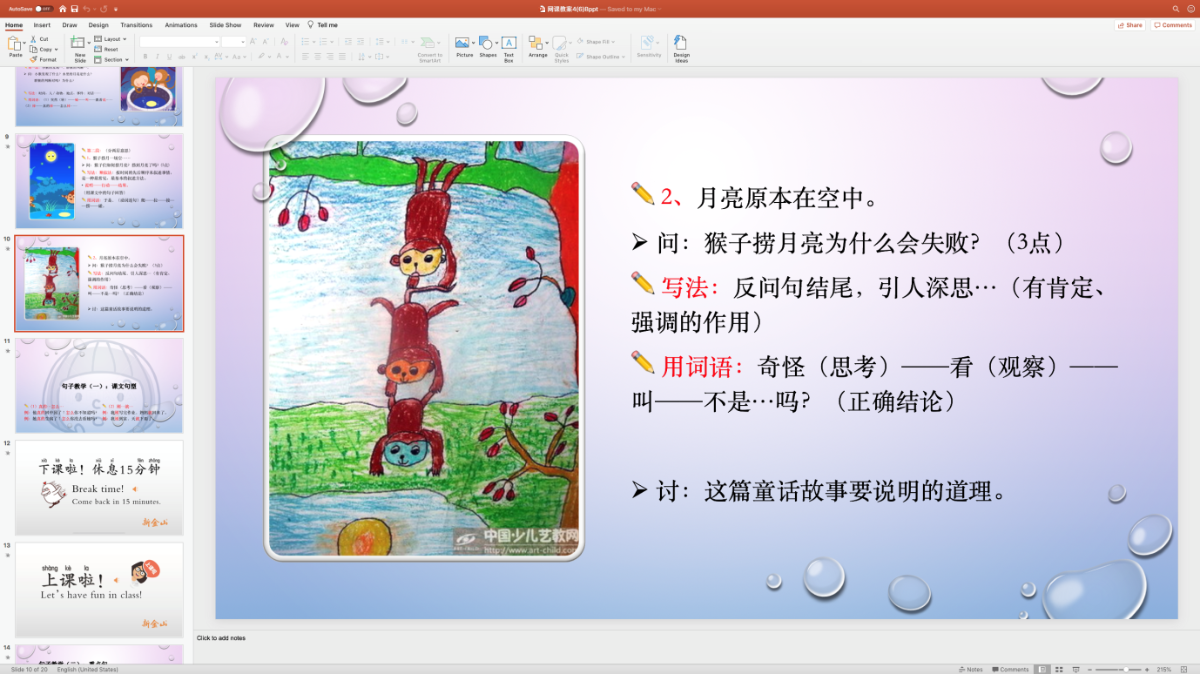
Task: Click the Save icon in title bar
Action: [x=74, y=9]
